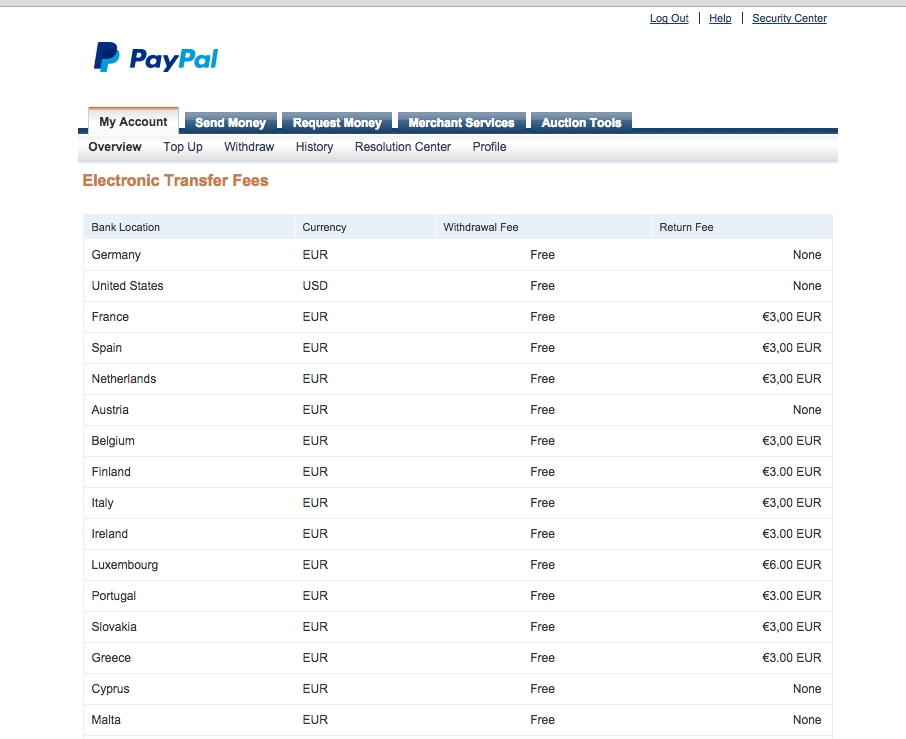Open the History submenu item

(x=314, y=147)
